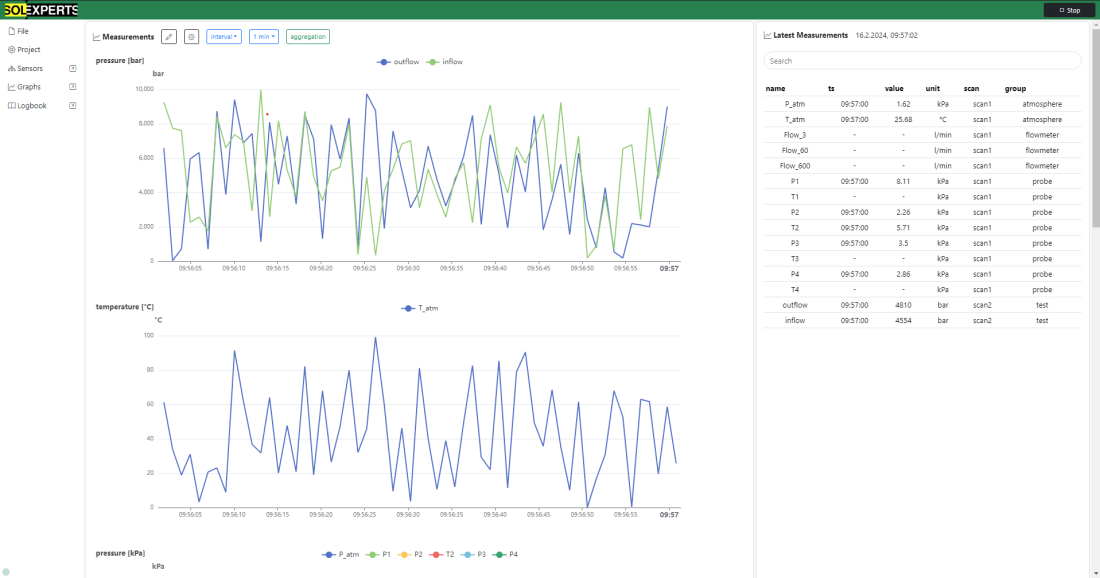Select the T3 row name in table
The width and height of the screenshot is (1100, 578).
[x=795, y=258]
